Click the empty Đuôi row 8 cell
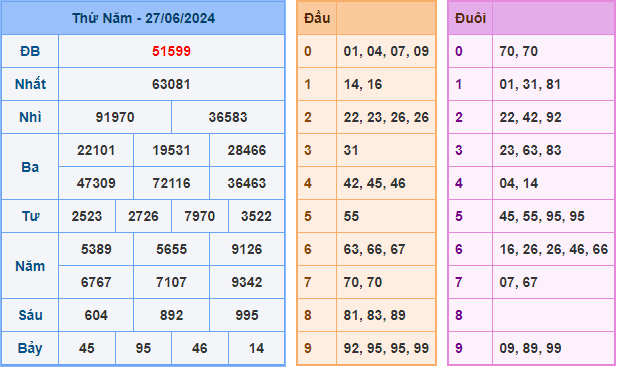617x367 pixels. (554, 315)
